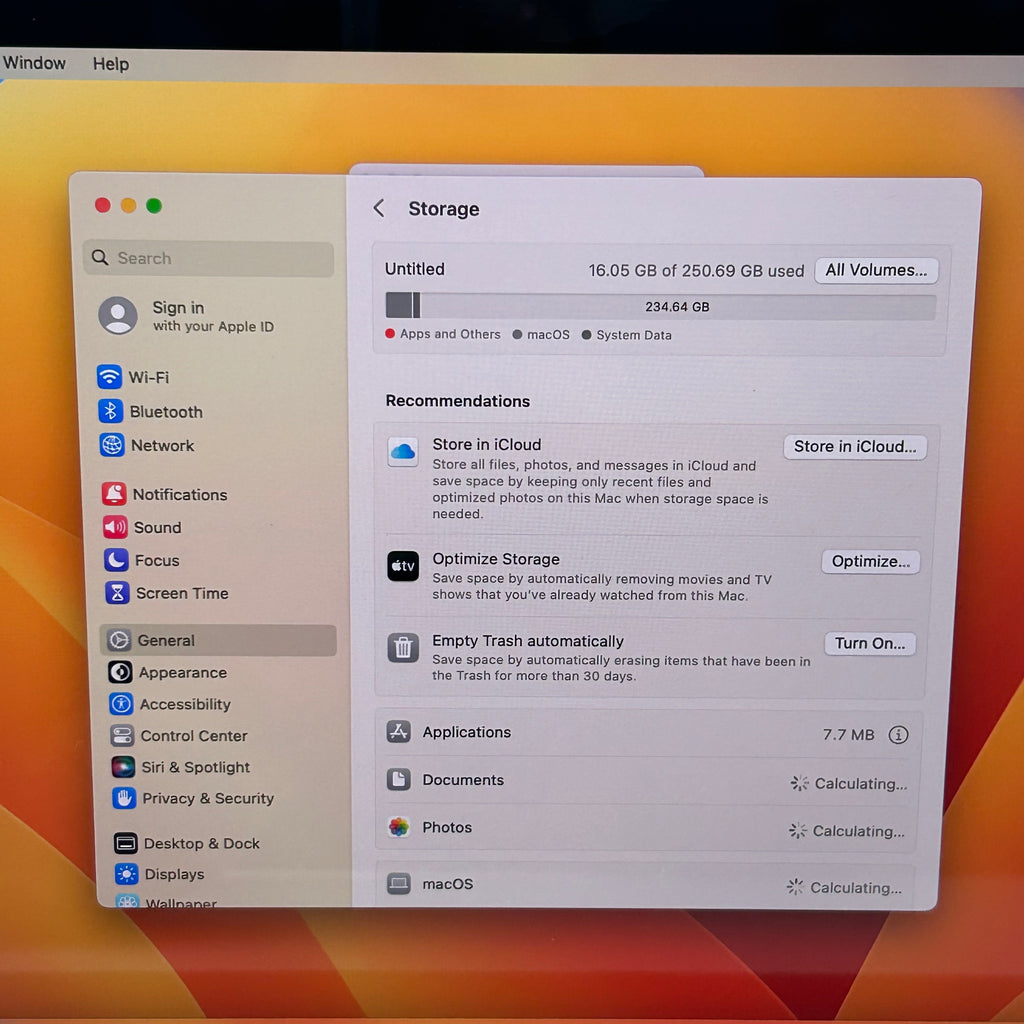Click the 234.64 GB free label
Viewport: 1024px width, 1024px height.
click(x=677, y=307)
